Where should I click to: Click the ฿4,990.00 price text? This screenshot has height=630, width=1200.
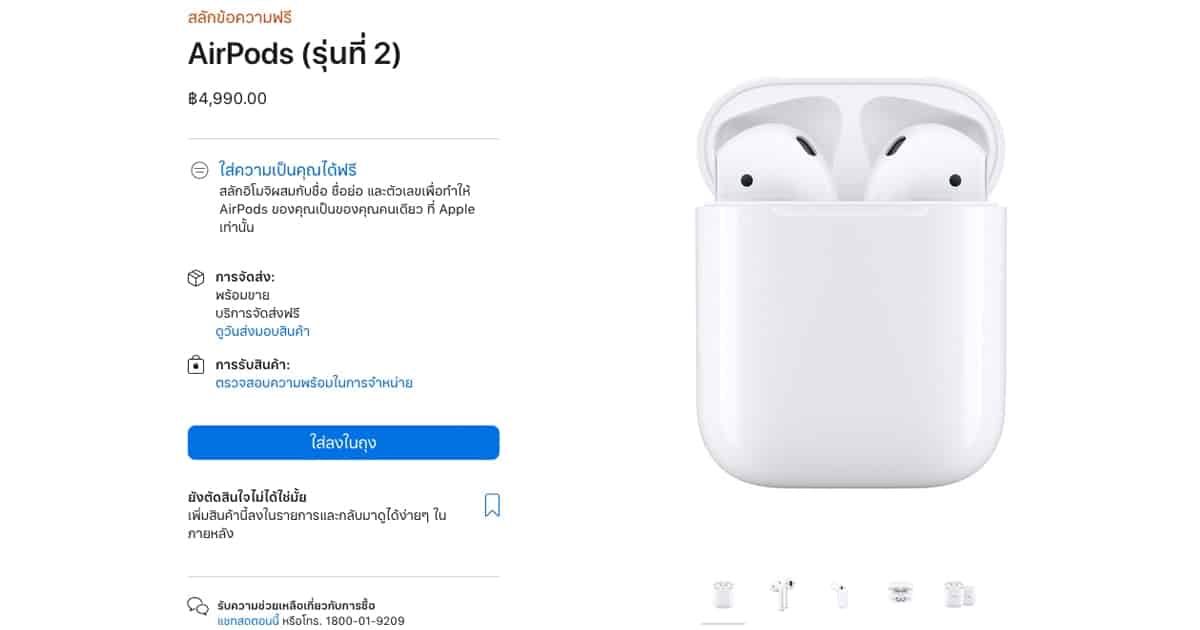pyautogui.click(x=227, y=98)
